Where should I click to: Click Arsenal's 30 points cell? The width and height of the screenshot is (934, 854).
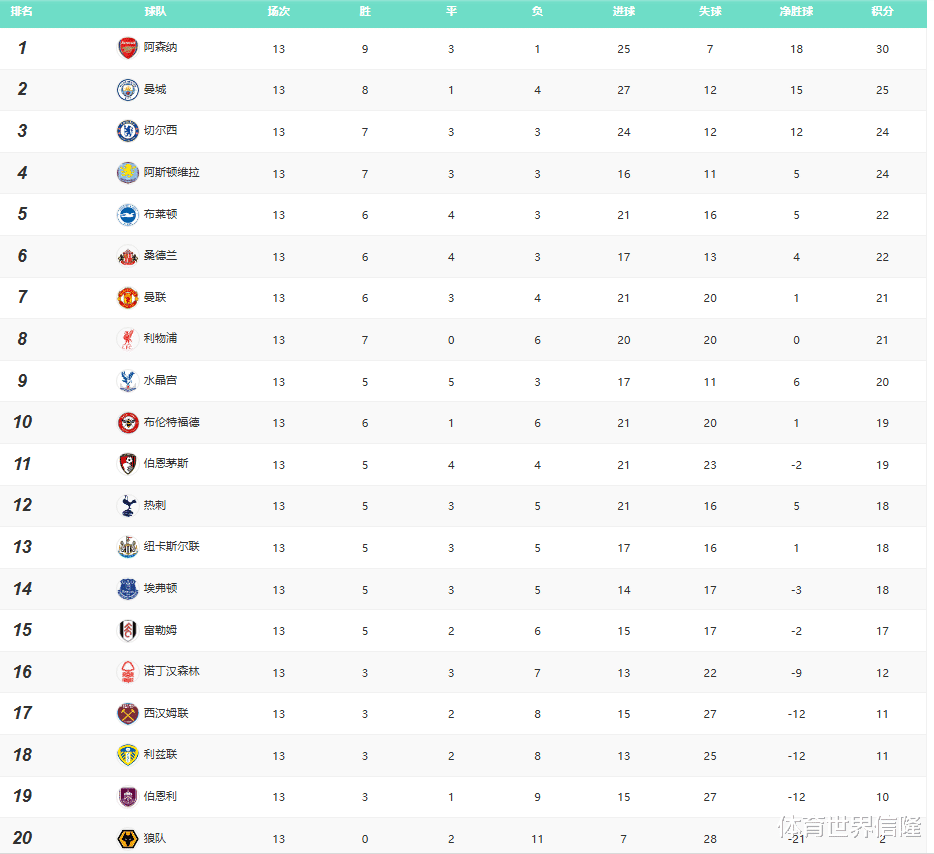tap(882, 49)
